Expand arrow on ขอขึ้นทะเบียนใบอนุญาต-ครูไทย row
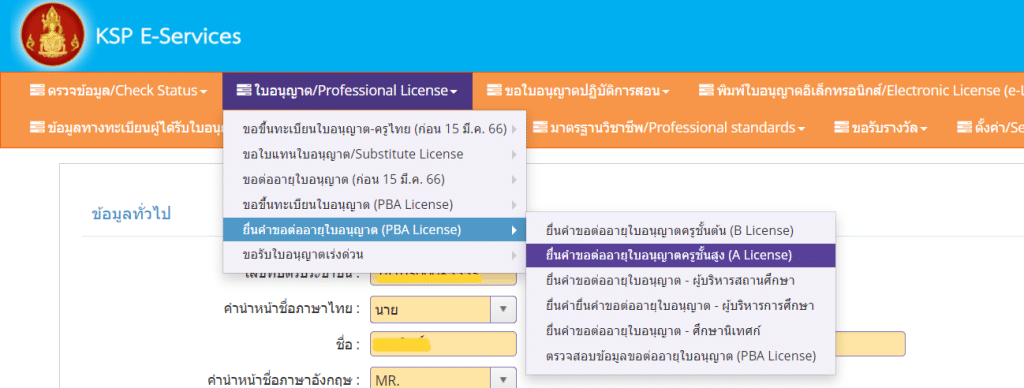1024x388 pixels. pos(515,130)
